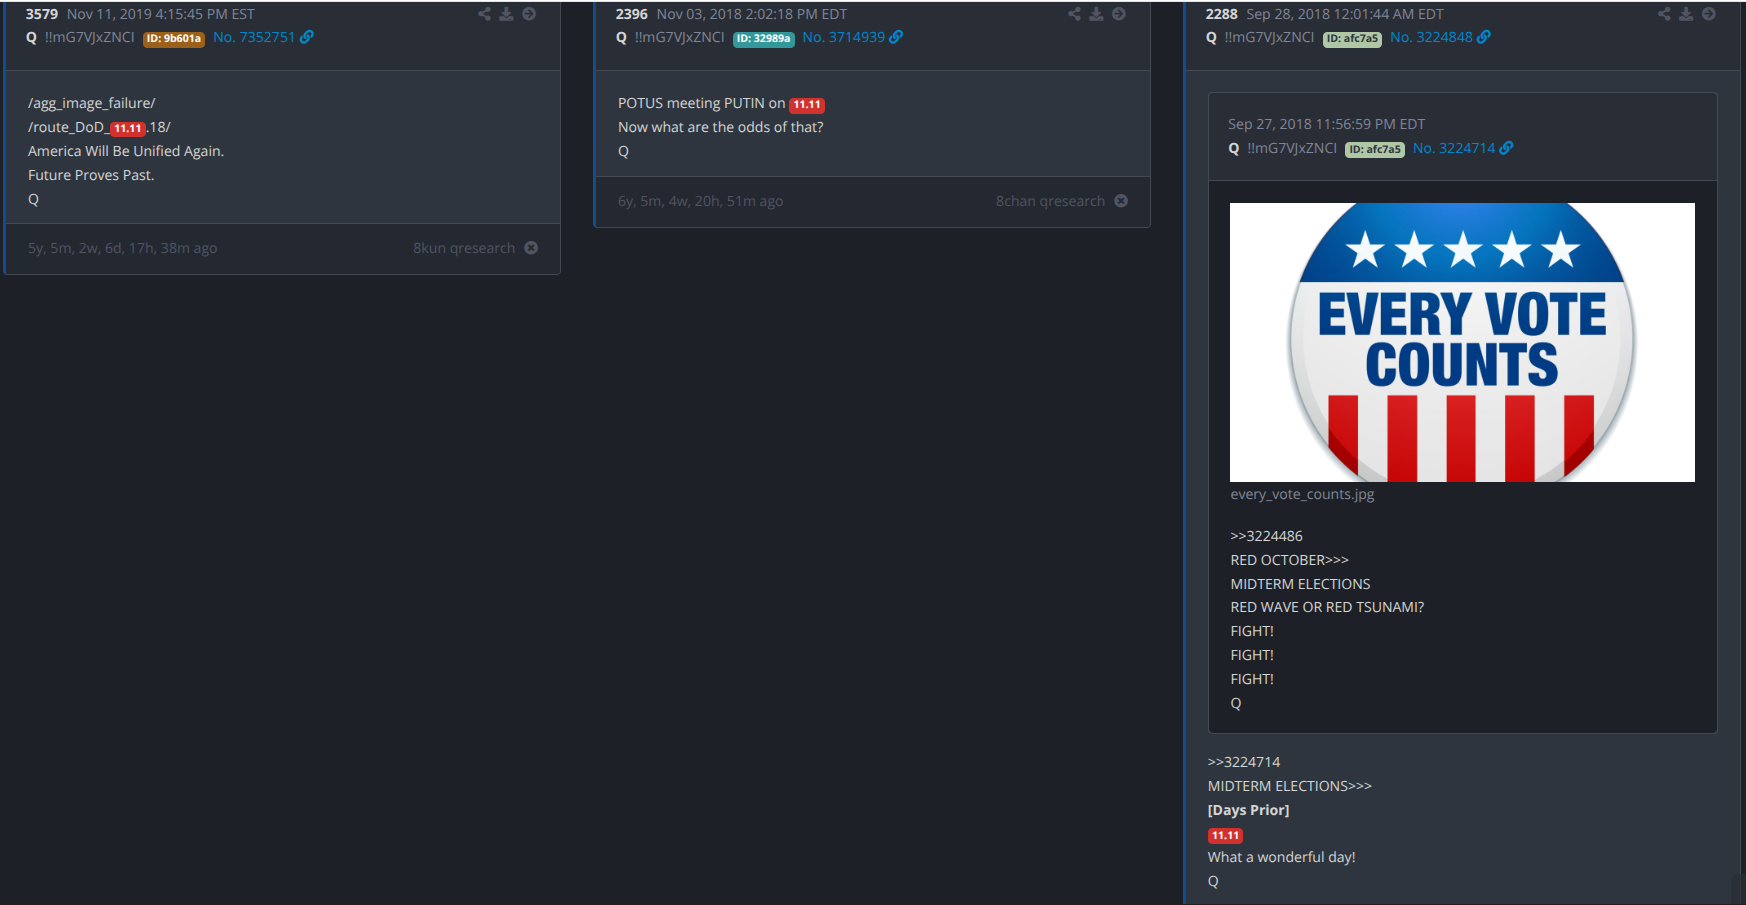This screenshot has height=905, width=1746.
Task: Click reply reference >>3224714
Action: point(1244,762)
